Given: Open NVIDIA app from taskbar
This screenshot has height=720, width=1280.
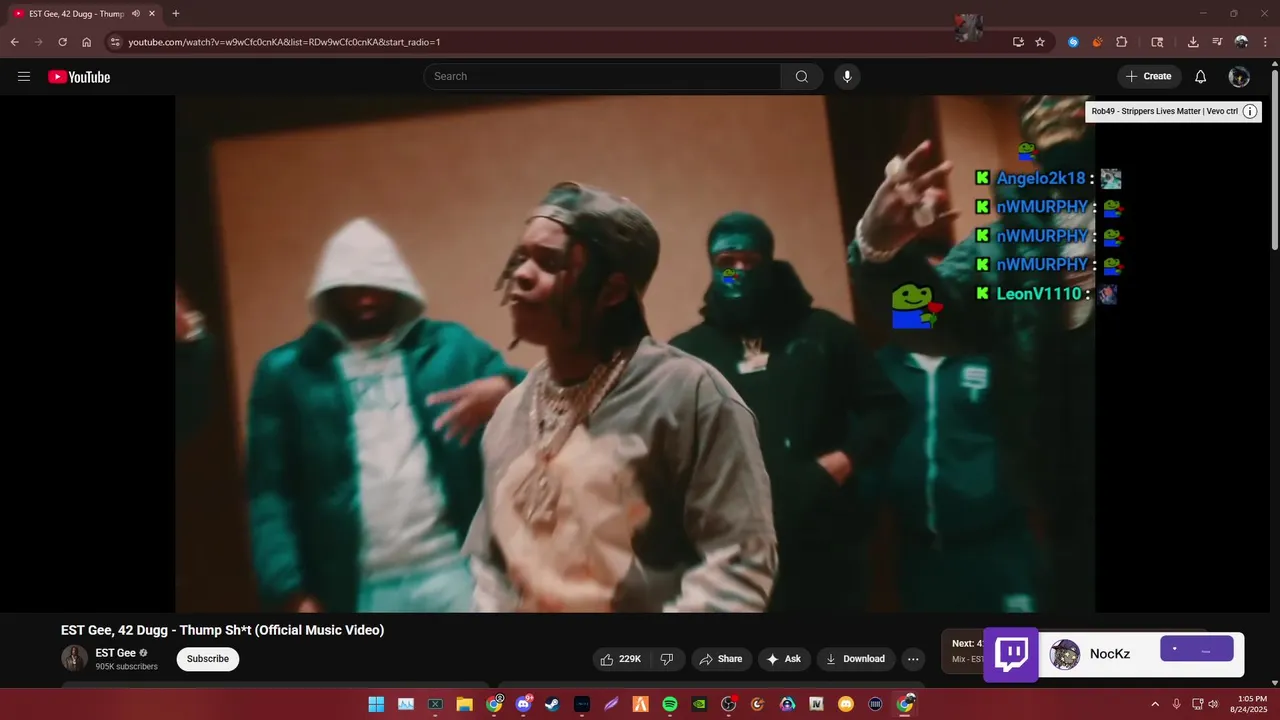Looking at the screenshot, I should (x=699, y=704).
